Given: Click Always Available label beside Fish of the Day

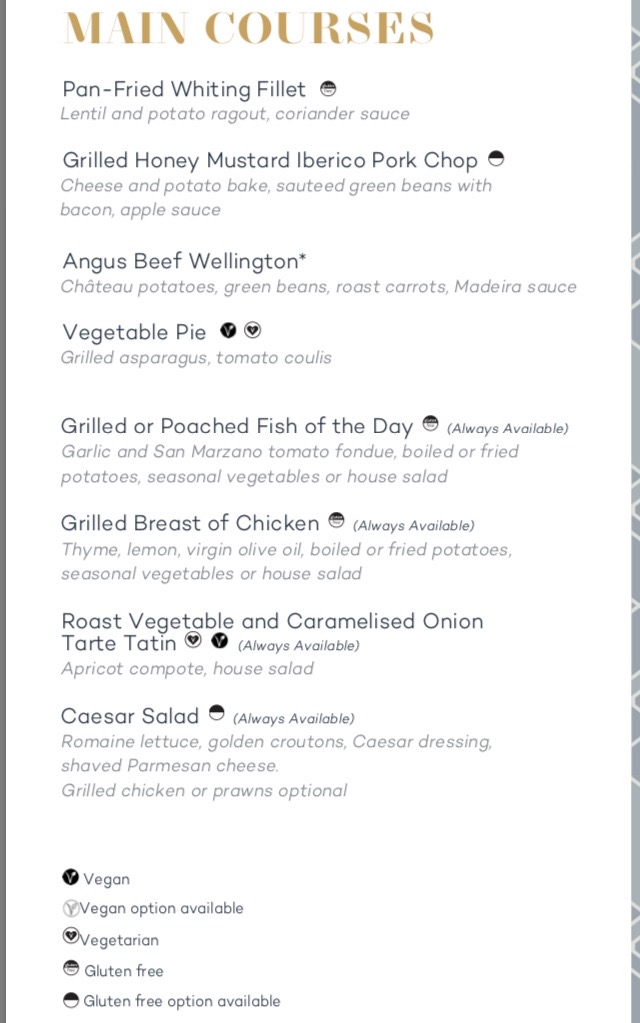Looking at the screenshot, I should [508, 429].
